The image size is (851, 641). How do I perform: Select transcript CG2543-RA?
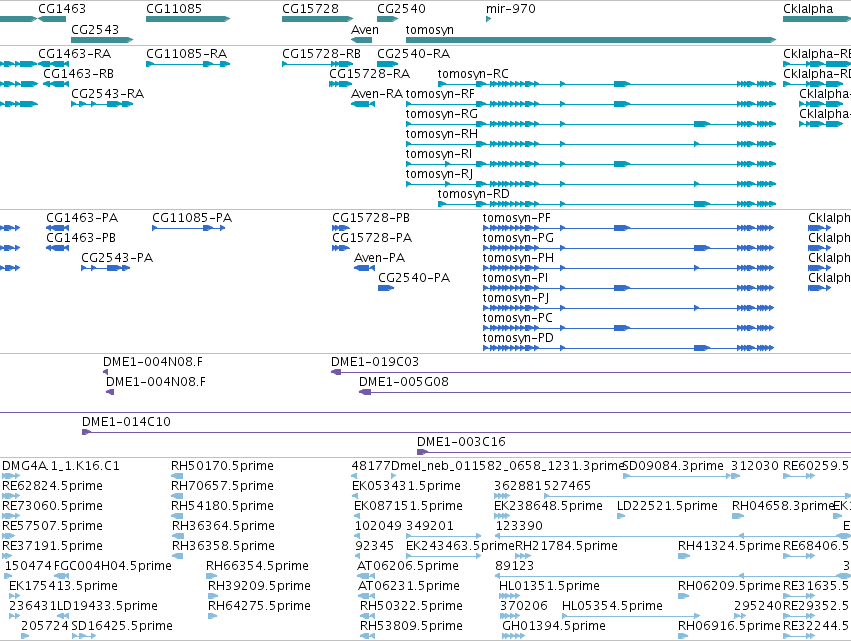point(107,94)
